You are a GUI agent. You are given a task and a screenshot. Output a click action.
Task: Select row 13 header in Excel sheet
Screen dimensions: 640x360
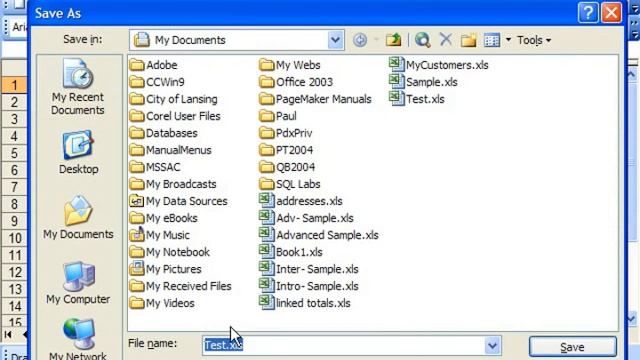point(14,289)
